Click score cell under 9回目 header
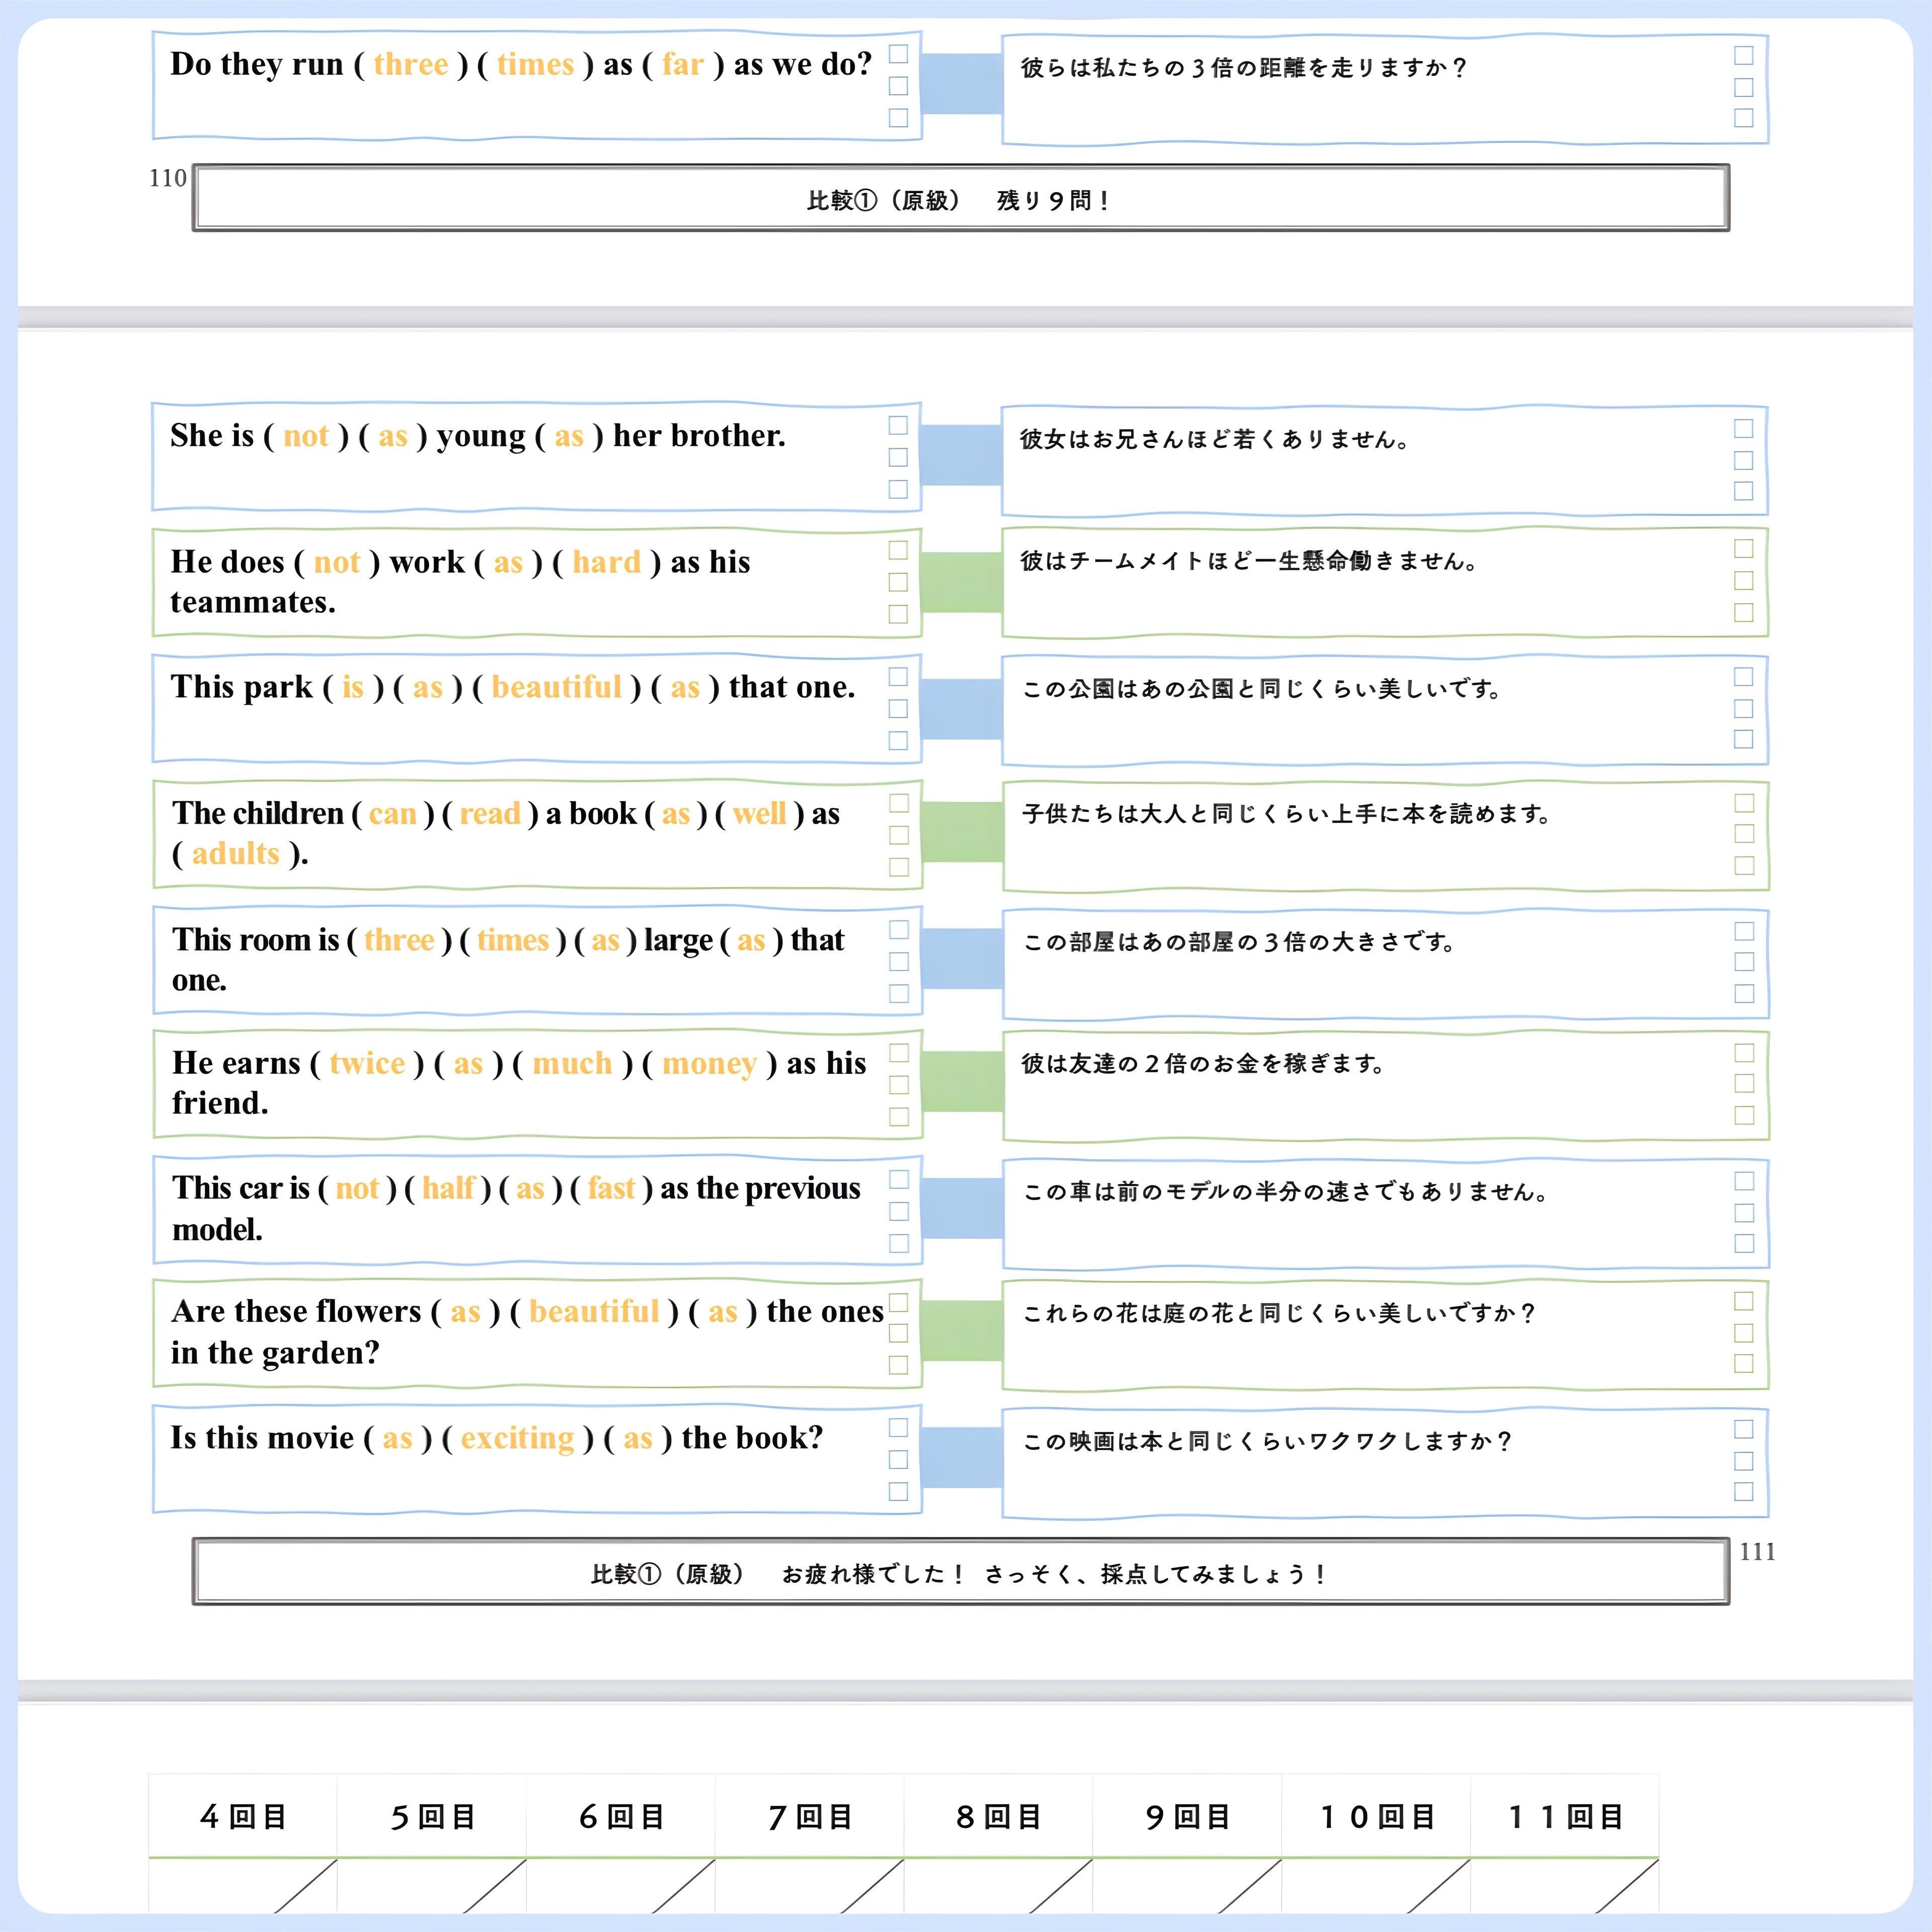1932x1932 pixels. [x=1186, y=1886]
